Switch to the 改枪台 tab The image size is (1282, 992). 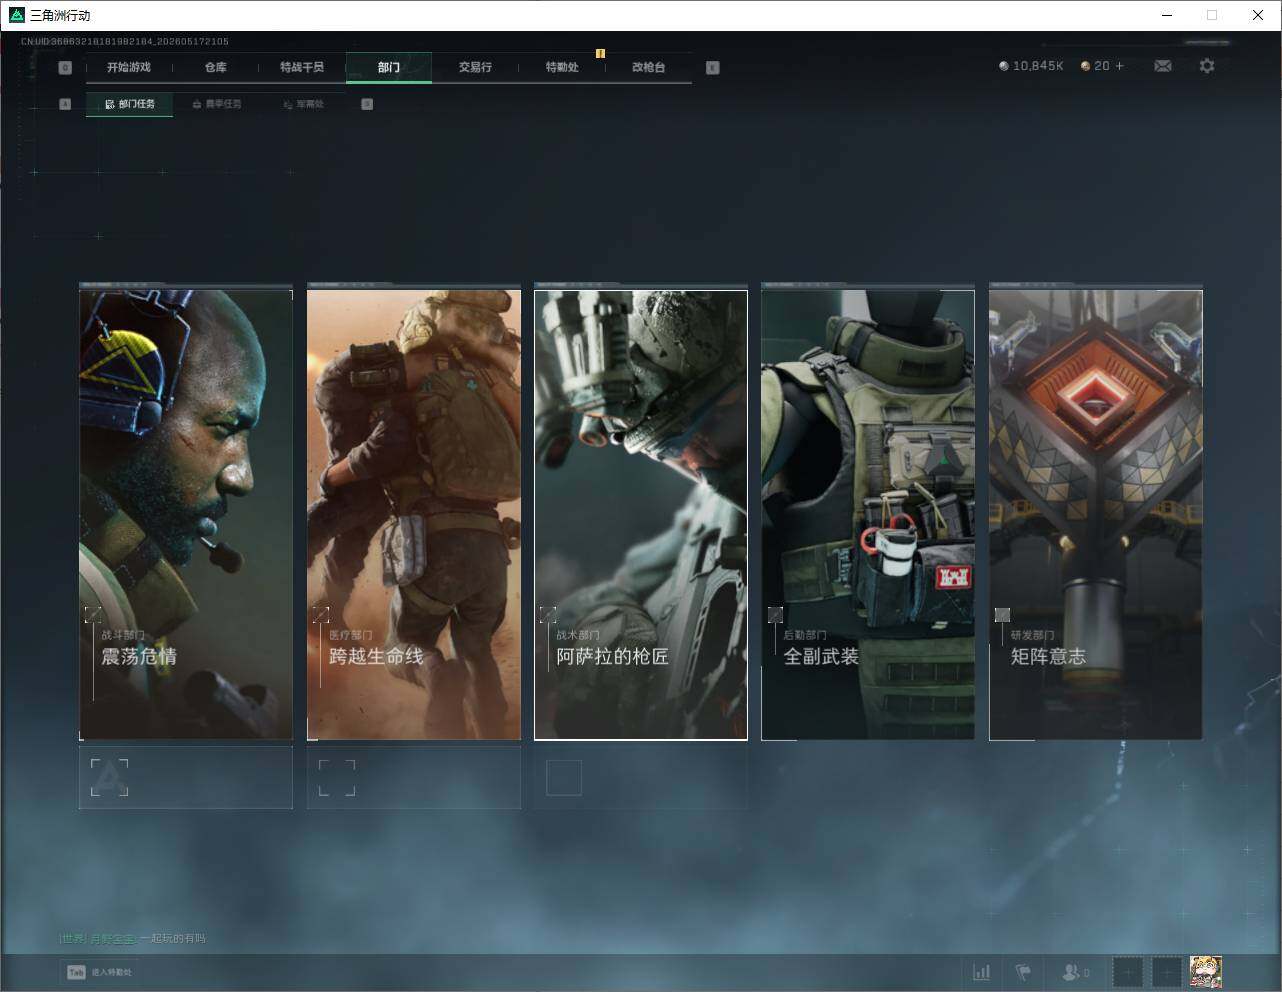point(648,67)
